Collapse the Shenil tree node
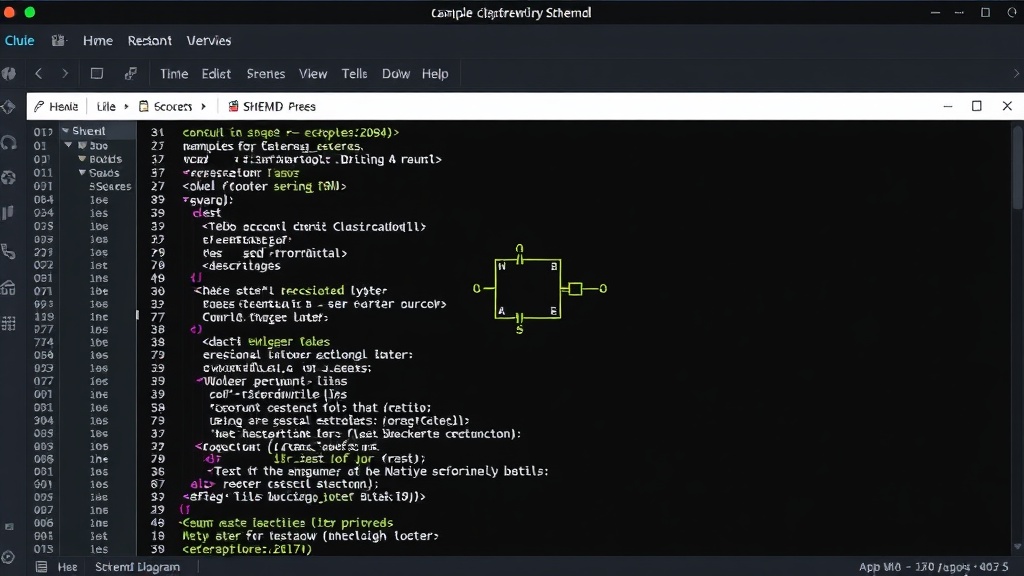The height and width of the screenshot is (576, 1024). (x=65, y=131)
